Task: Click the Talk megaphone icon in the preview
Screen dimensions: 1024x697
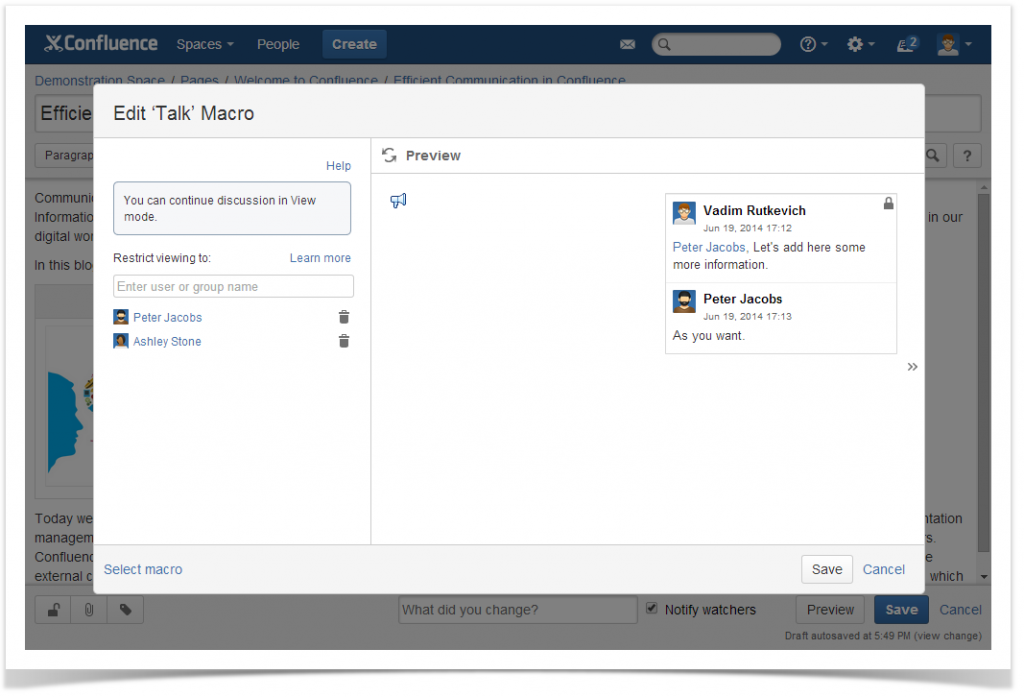Action: click(x=398, y=200)
